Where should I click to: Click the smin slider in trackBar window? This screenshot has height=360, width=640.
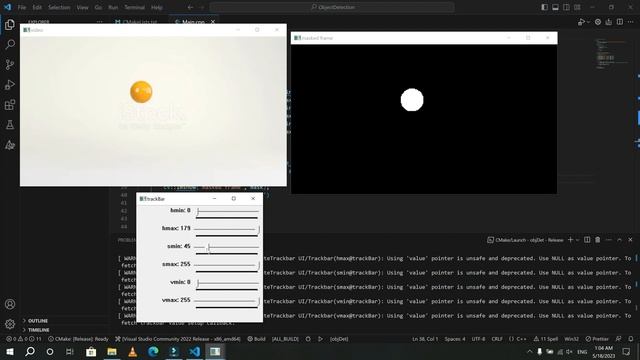pos(227,247)
